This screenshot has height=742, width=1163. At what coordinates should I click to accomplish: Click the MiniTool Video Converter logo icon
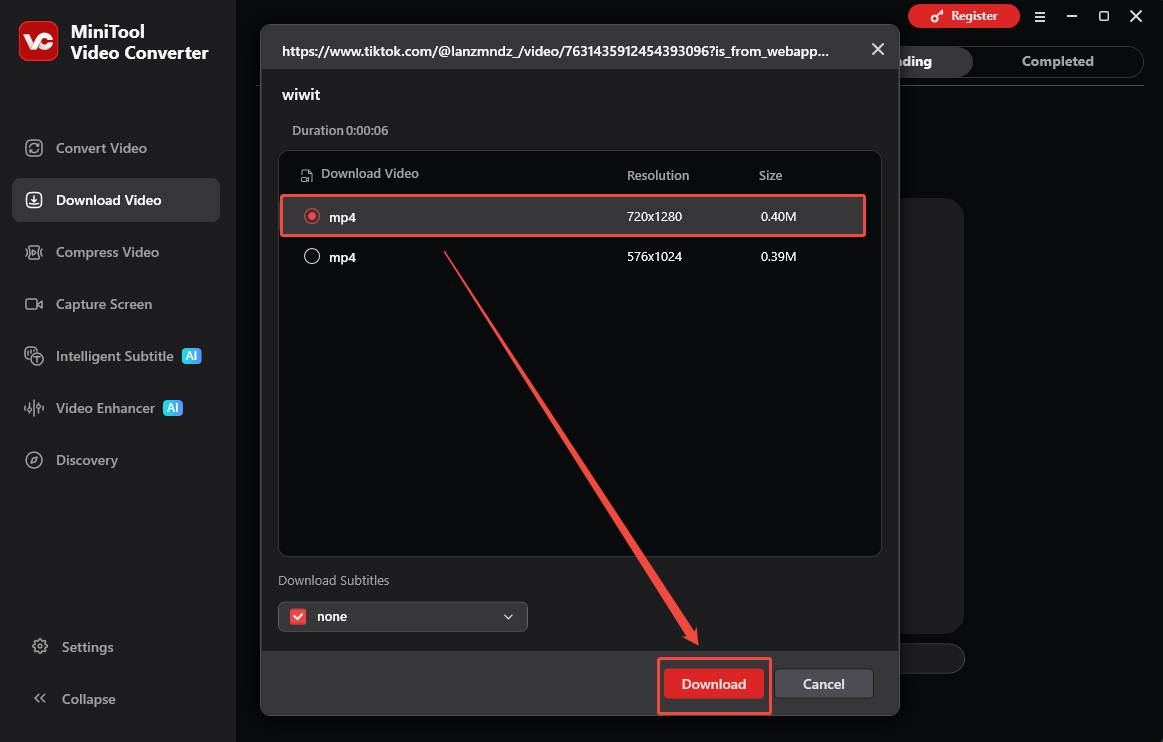click(x=39, y=42)
